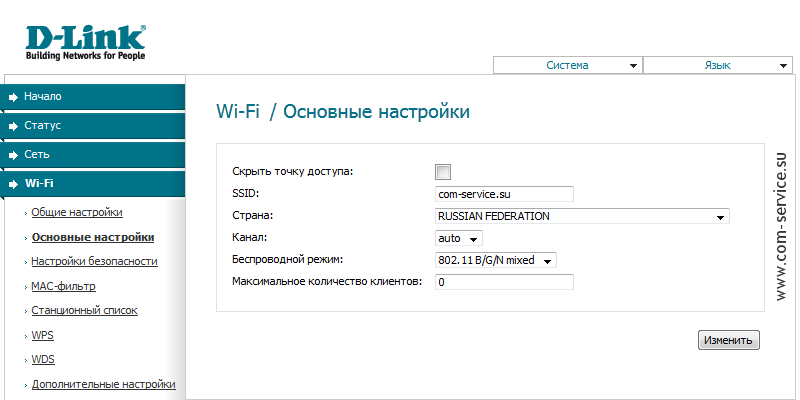Open the Канал channel dropdown
The width and height of the screenshot is (800, 400).
click(459, 238)
